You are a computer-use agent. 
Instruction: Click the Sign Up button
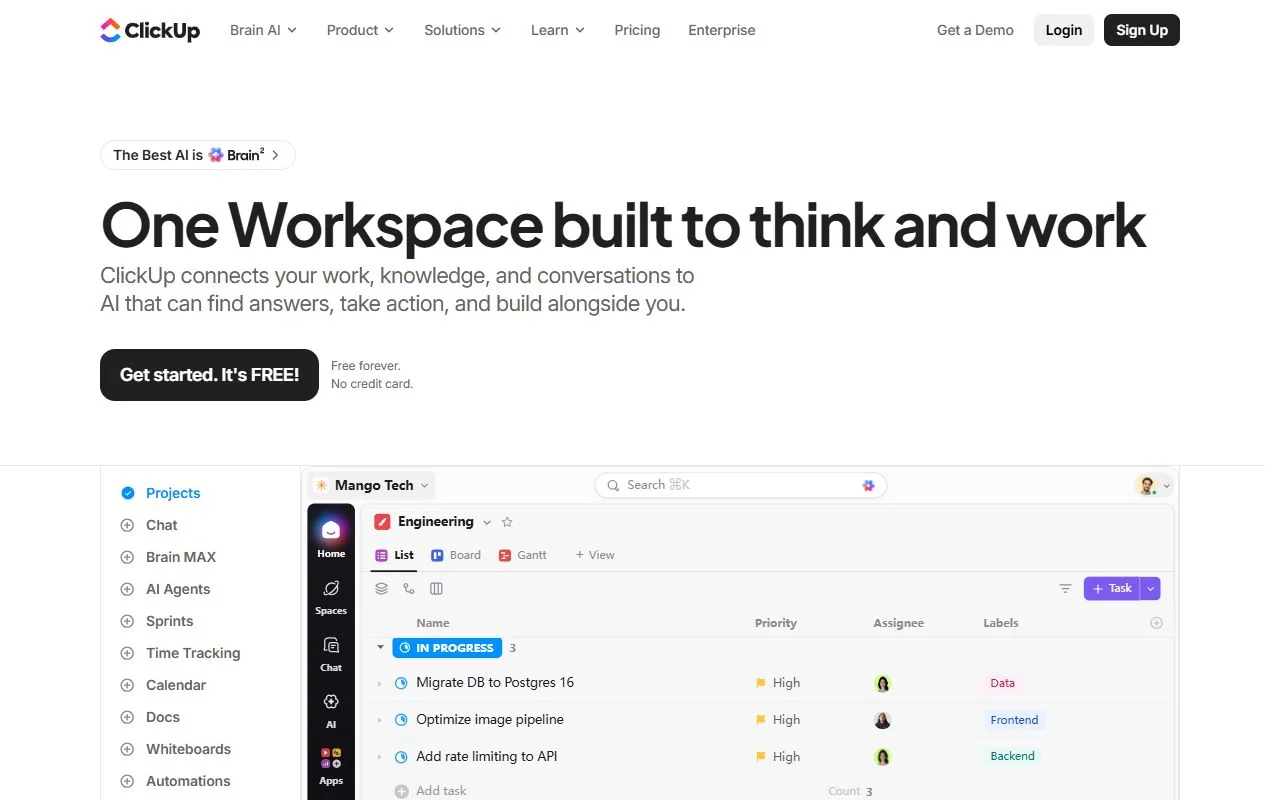(x=1142, y=30)
